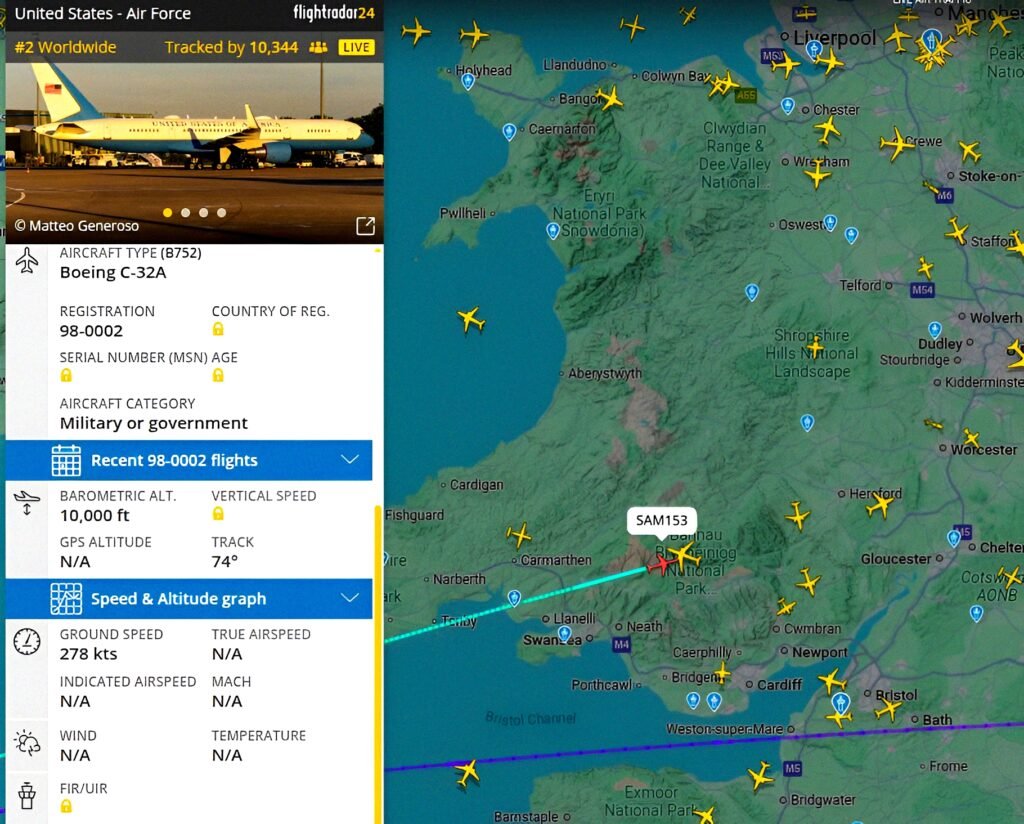Click the lock icon under Country of Reg.
Image resolution: width=1024 pixels, height=824 pixels.
218,329
